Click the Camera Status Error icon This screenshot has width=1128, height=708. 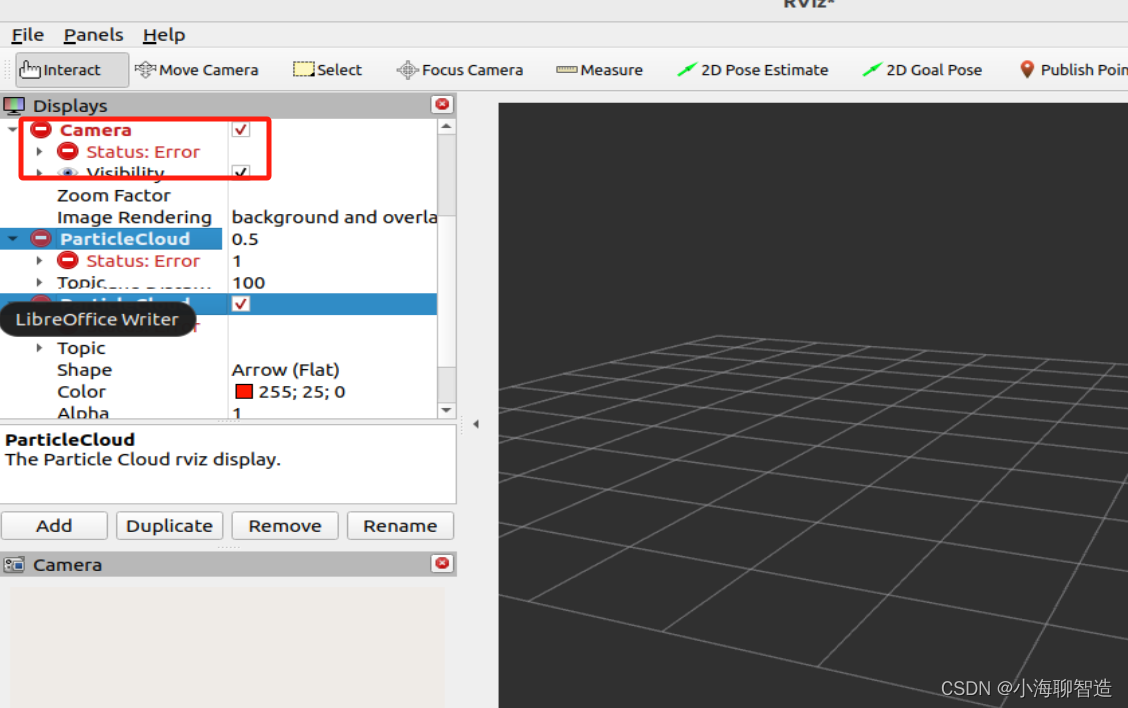(x=68, y=151)
